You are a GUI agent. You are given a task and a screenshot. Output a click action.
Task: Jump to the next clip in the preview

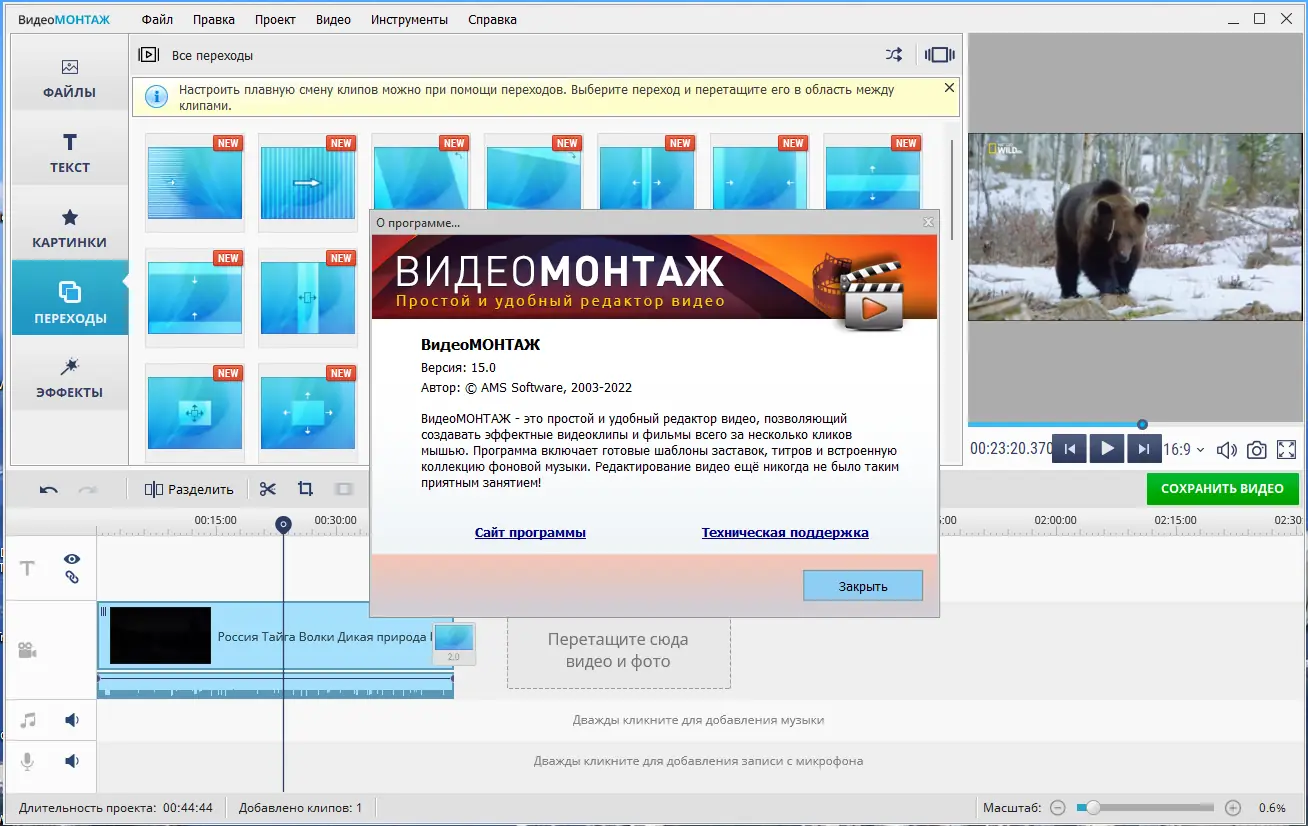(1144, 449)
